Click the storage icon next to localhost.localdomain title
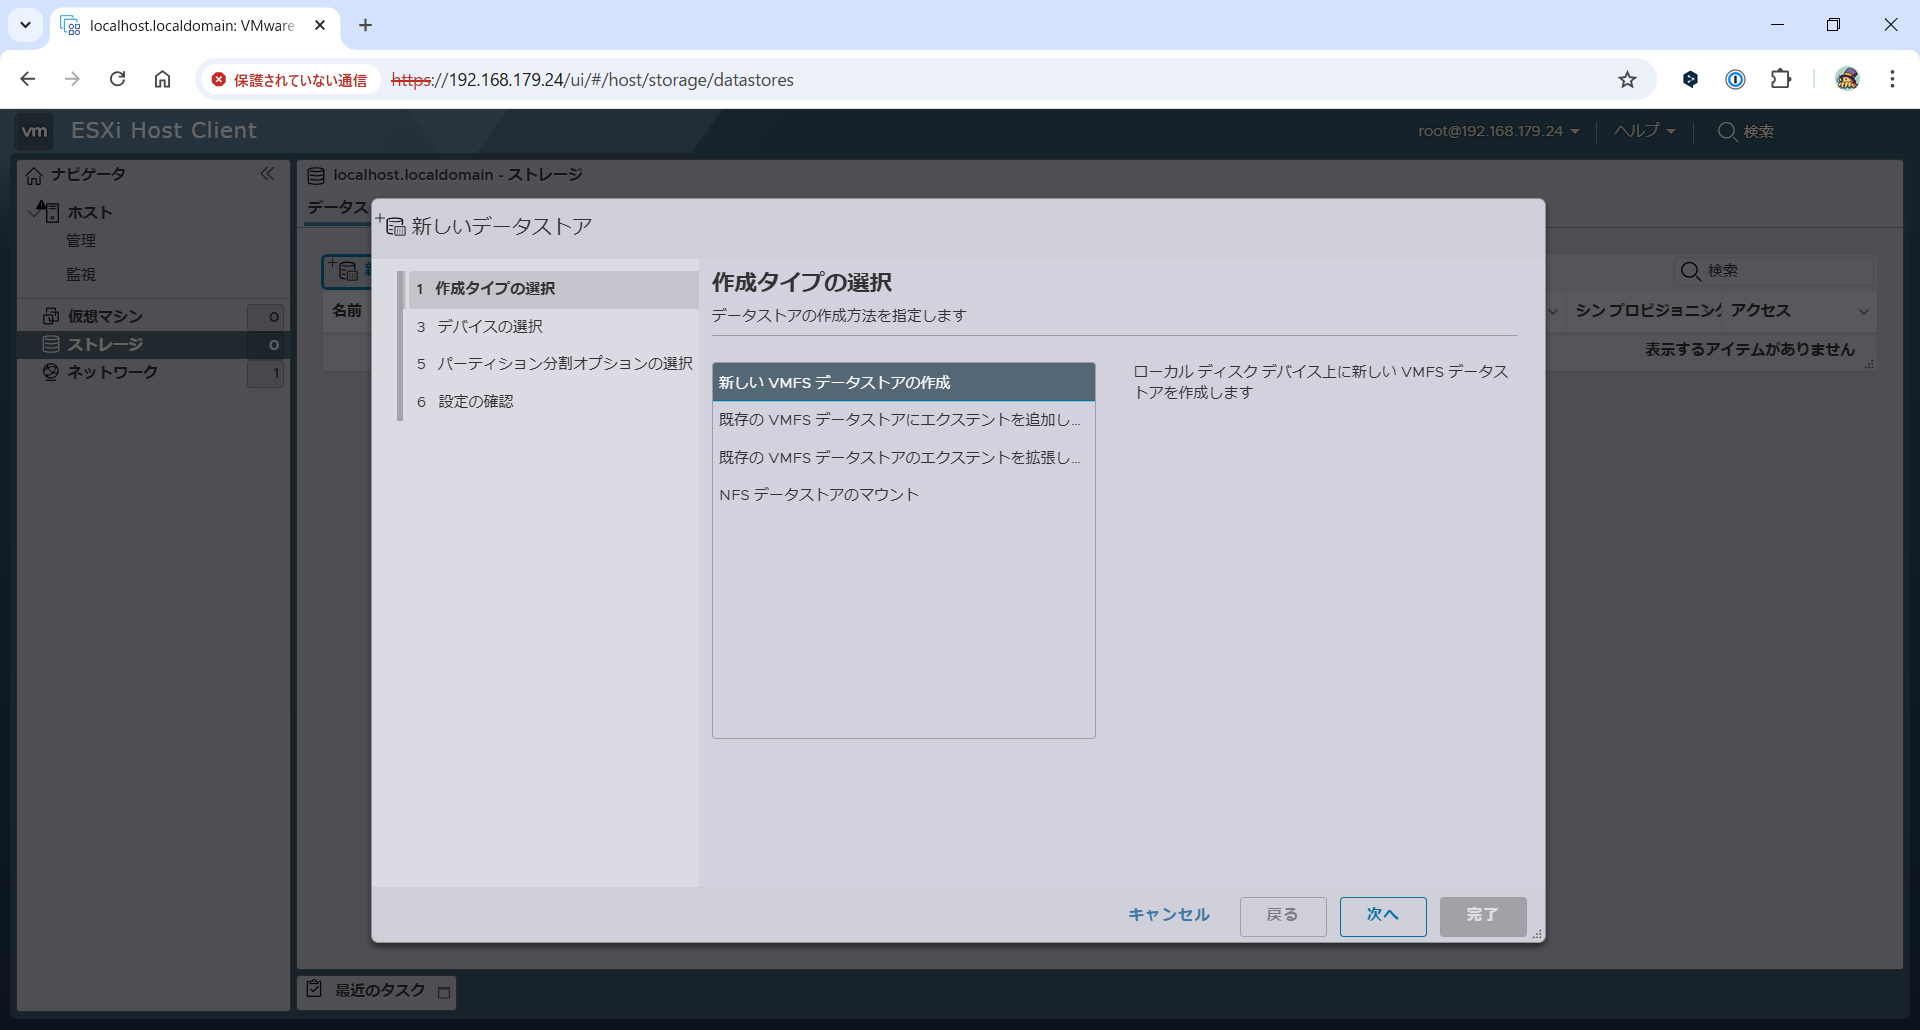 pyautogui.click(x=316, y=176)
